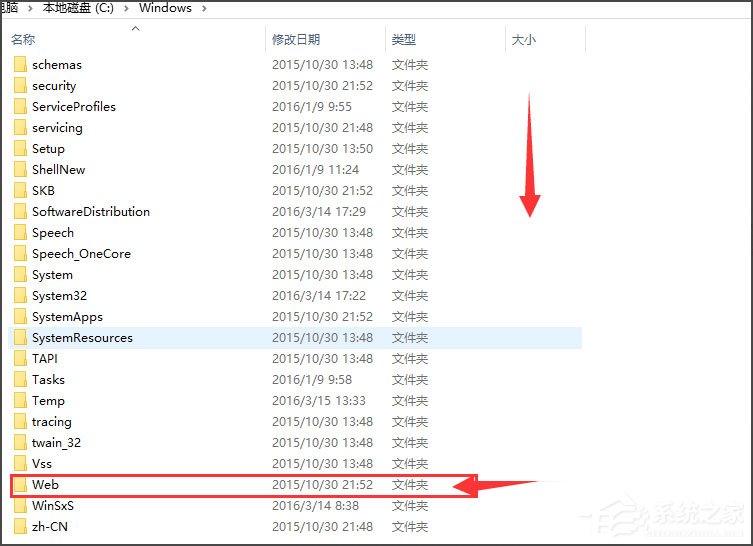Select the SystemResources folder row
Image resolution: width=753 pixels, height=546 pixels.
[x=82, y=338]
